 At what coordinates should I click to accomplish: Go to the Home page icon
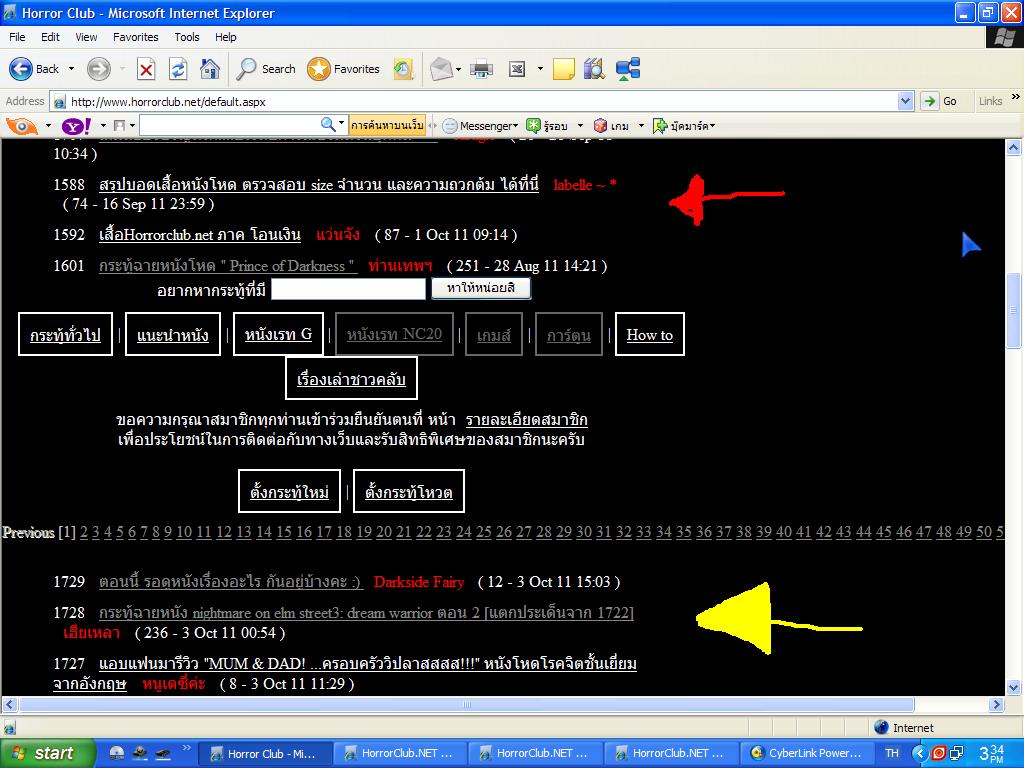[x=210, y=69]
